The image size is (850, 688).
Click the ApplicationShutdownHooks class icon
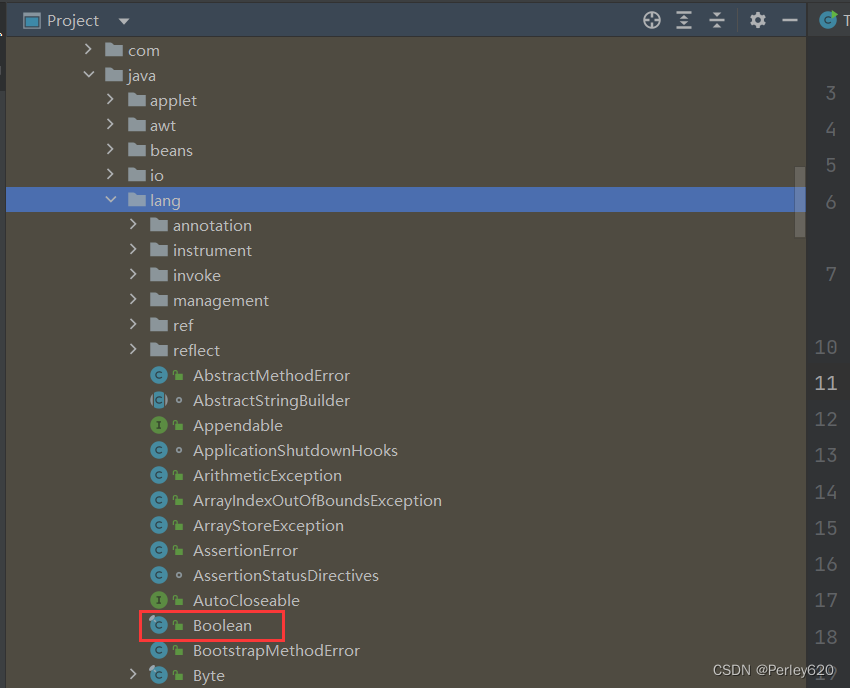click(158, 450)
